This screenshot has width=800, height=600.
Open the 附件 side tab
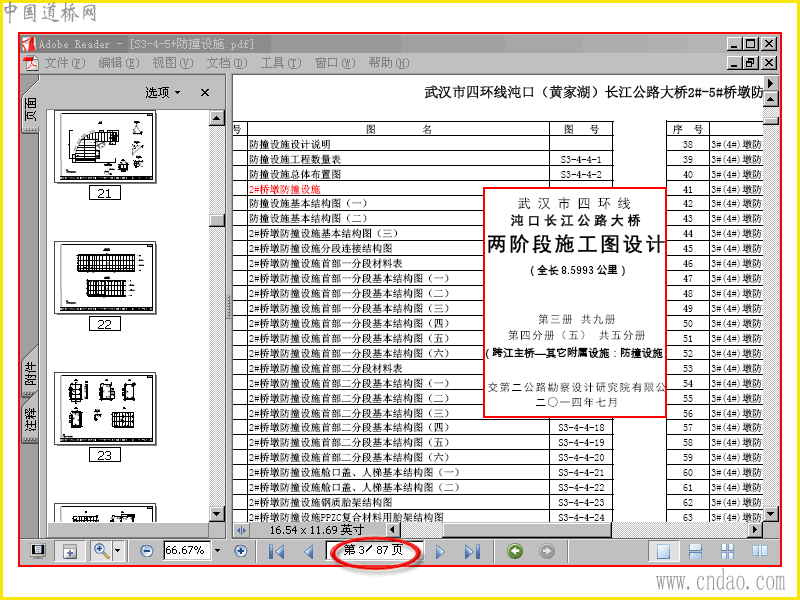31,373
